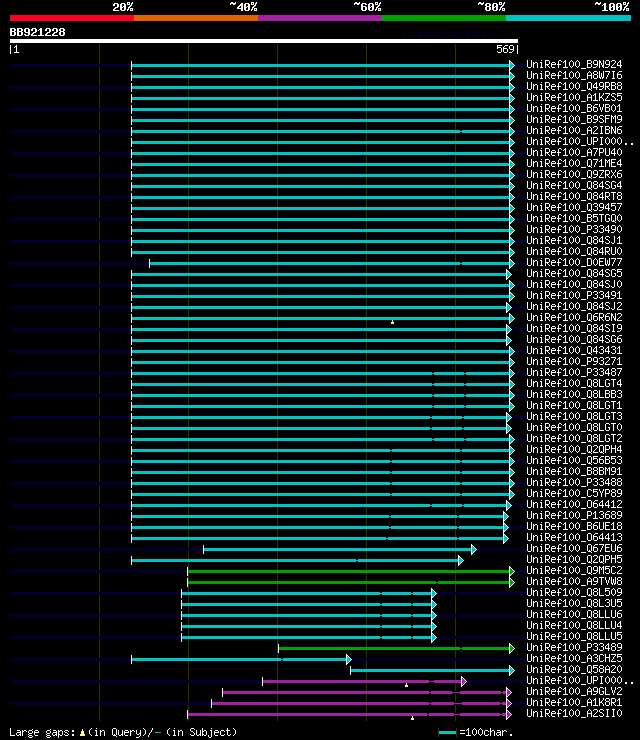Click the purple alignment bar for UniRef100_A9GLV2
Viewport: 640px width, 740px height.
(367, 692)
